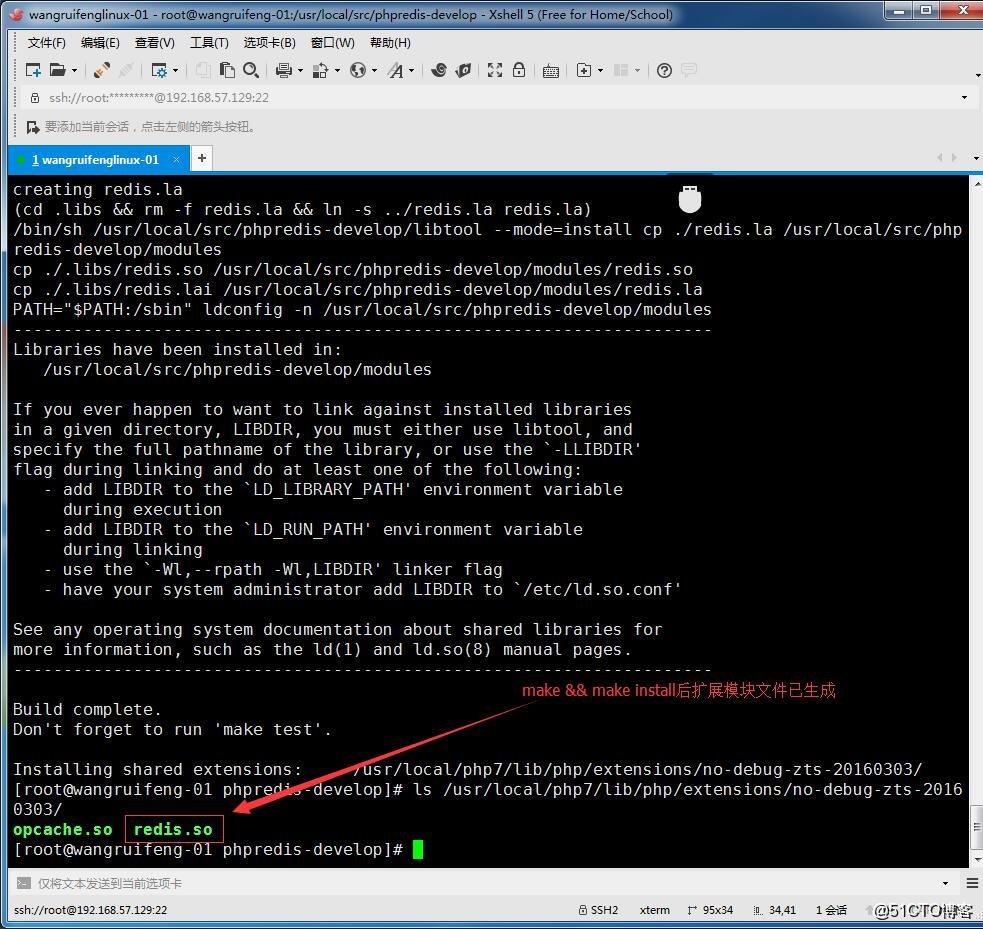Click the Disconnect plug icon
983x929 pixels.
tap(125, 70)
